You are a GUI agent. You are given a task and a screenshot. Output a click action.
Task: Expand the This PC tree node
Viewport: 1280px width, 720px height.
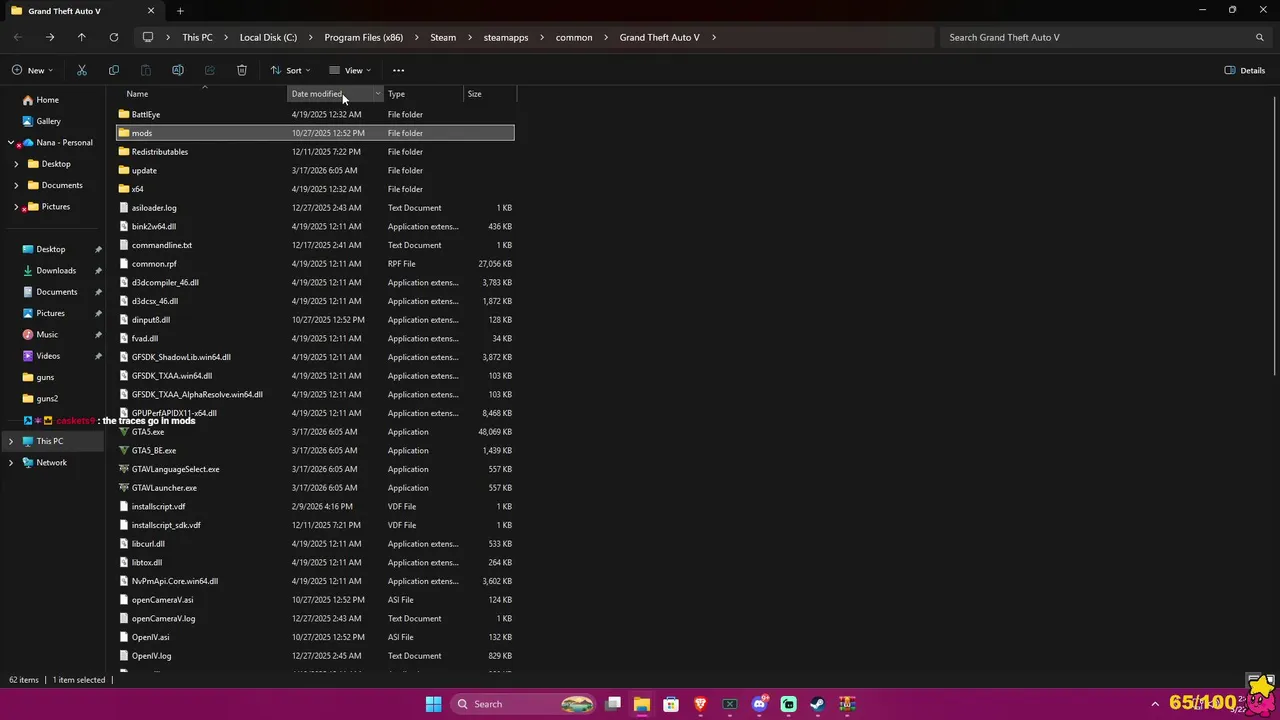click(x=11, y=441)
